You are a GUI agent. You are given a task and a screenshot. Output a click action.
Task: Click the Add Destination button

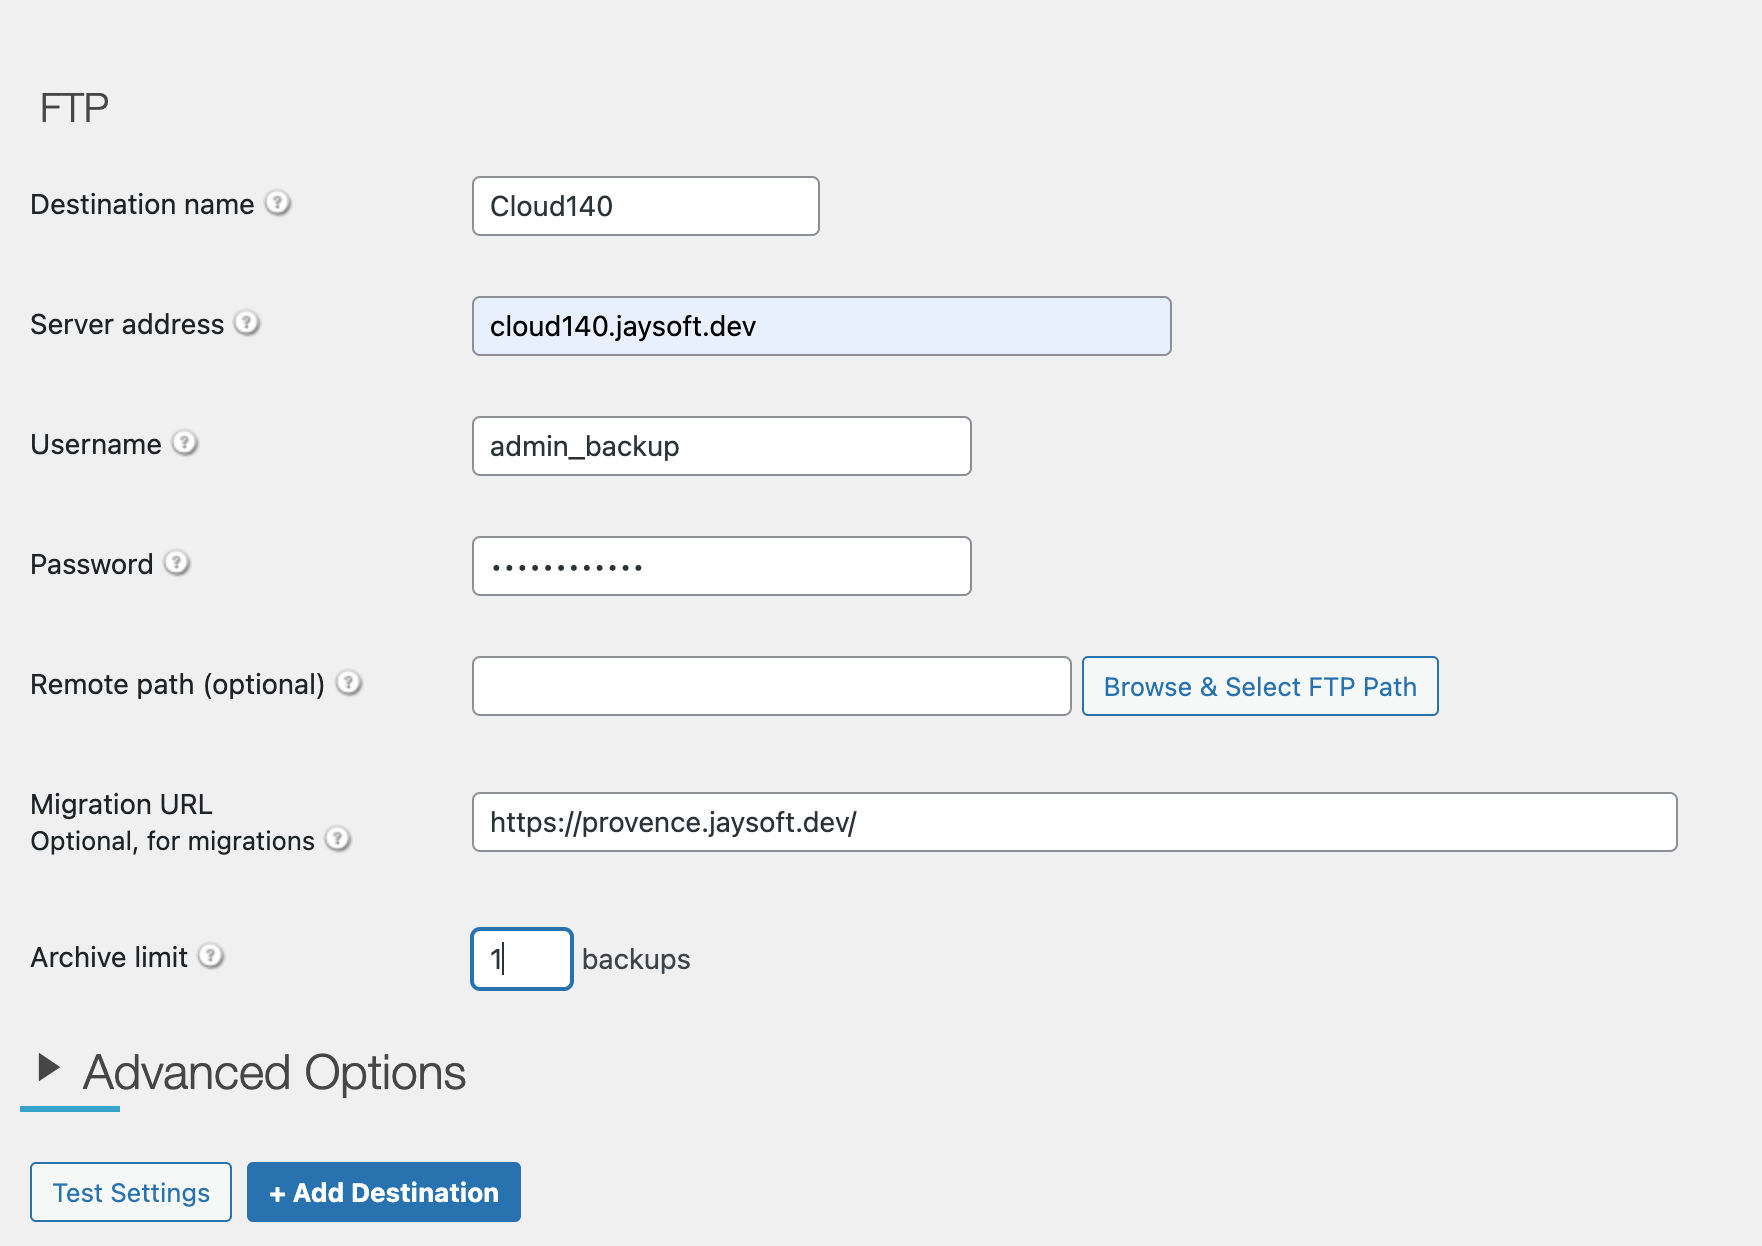(x=383, y=1192)
